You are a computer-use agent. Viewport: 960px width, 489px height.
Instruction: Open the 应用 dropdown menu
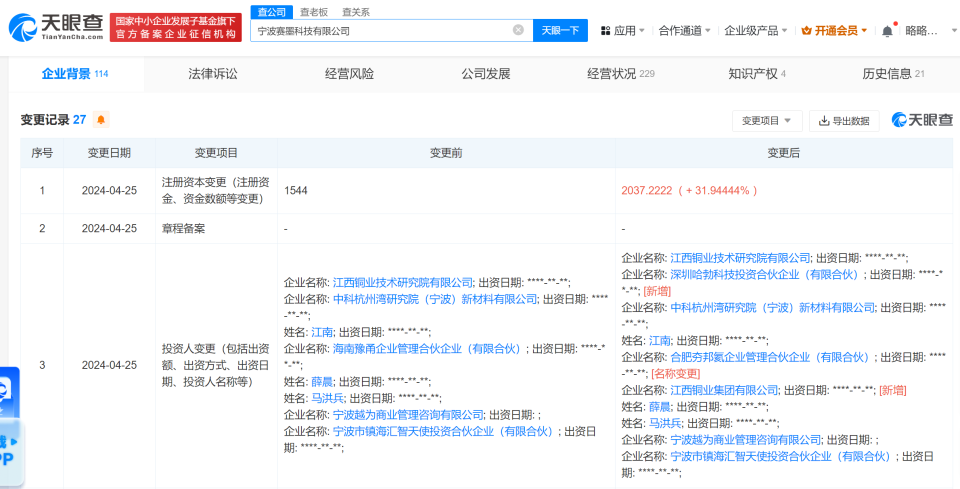pyautogui.click(x=623, y=31)
